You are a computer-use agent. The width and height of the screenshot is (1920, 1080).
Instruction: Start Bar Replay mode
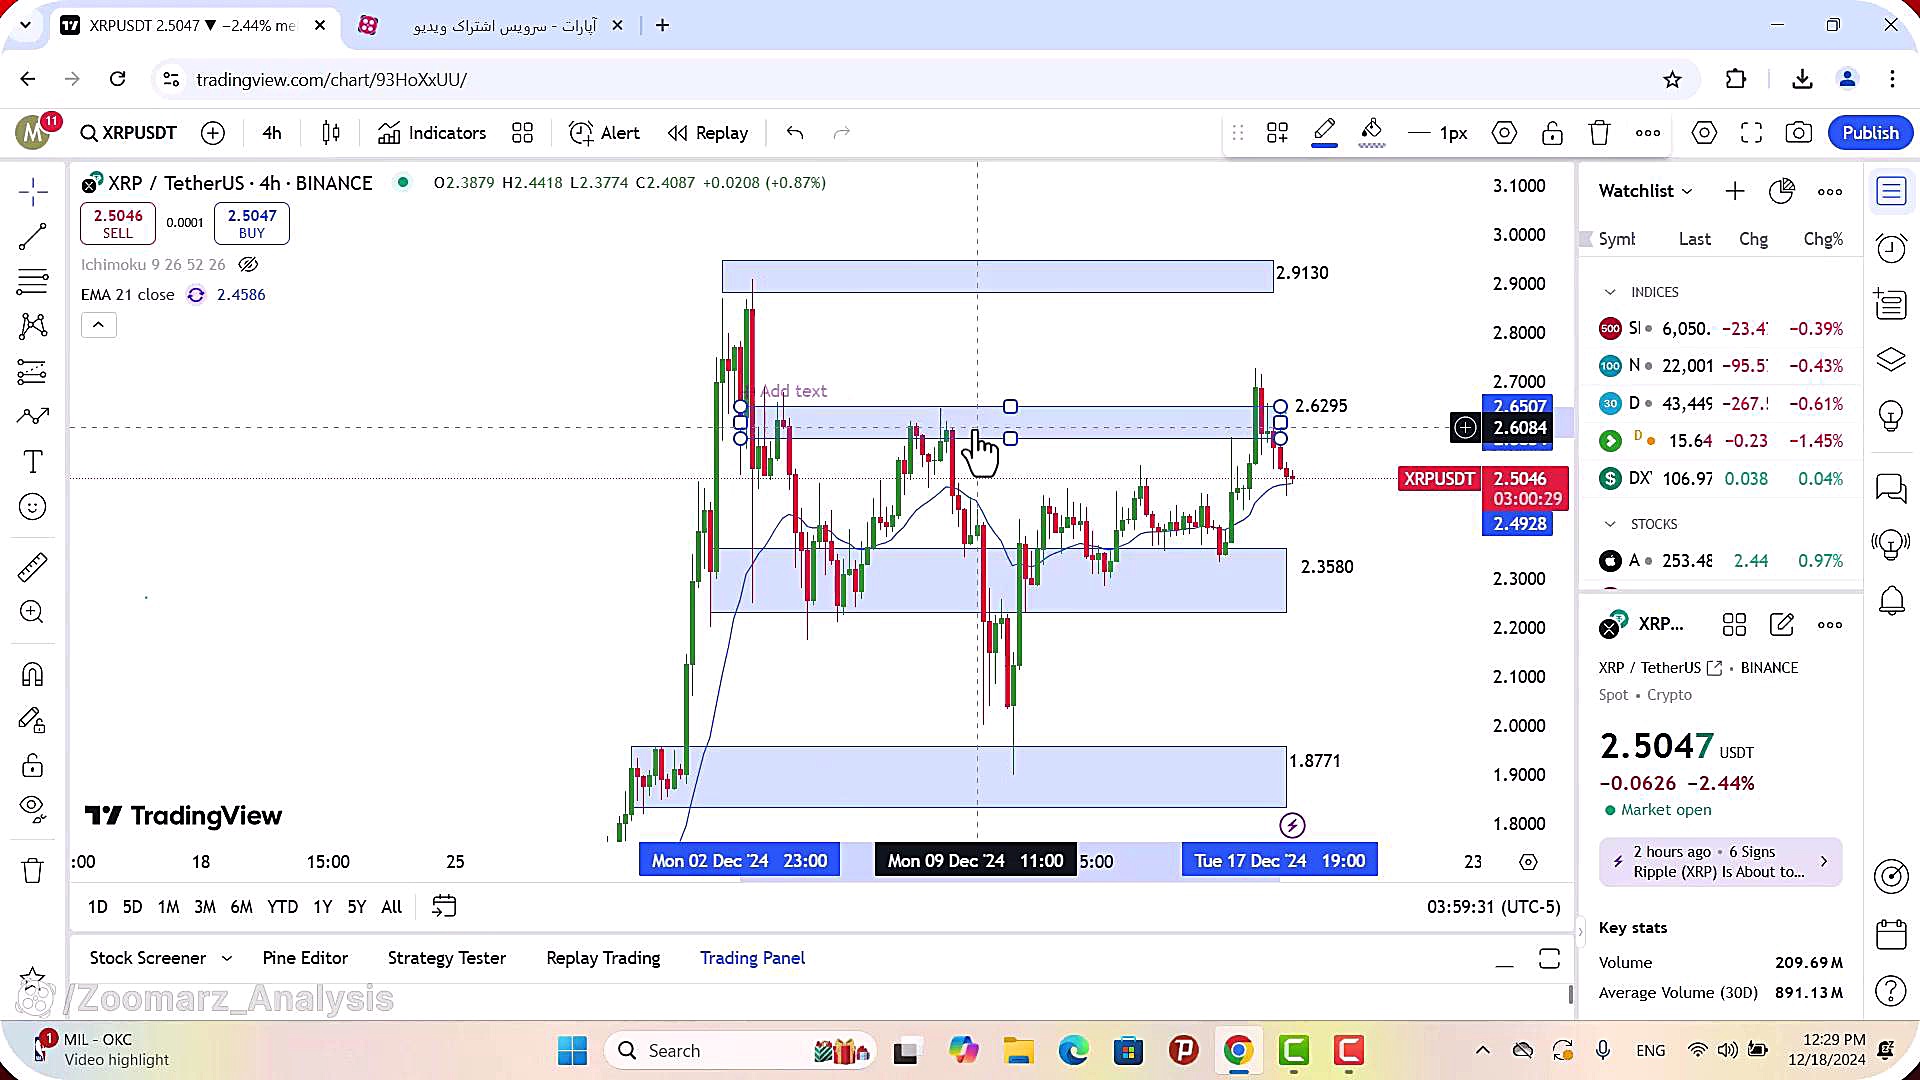(x=708, y=133)
